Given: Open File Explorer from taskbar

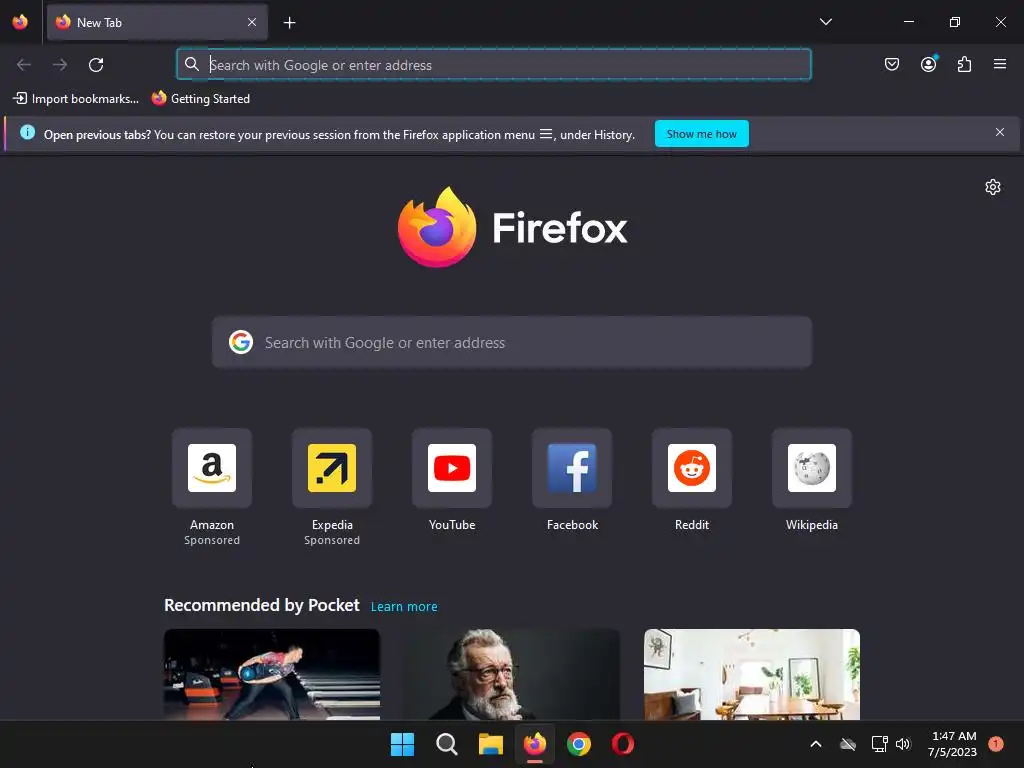Looking at the screenshot, I should pos(490,744).
